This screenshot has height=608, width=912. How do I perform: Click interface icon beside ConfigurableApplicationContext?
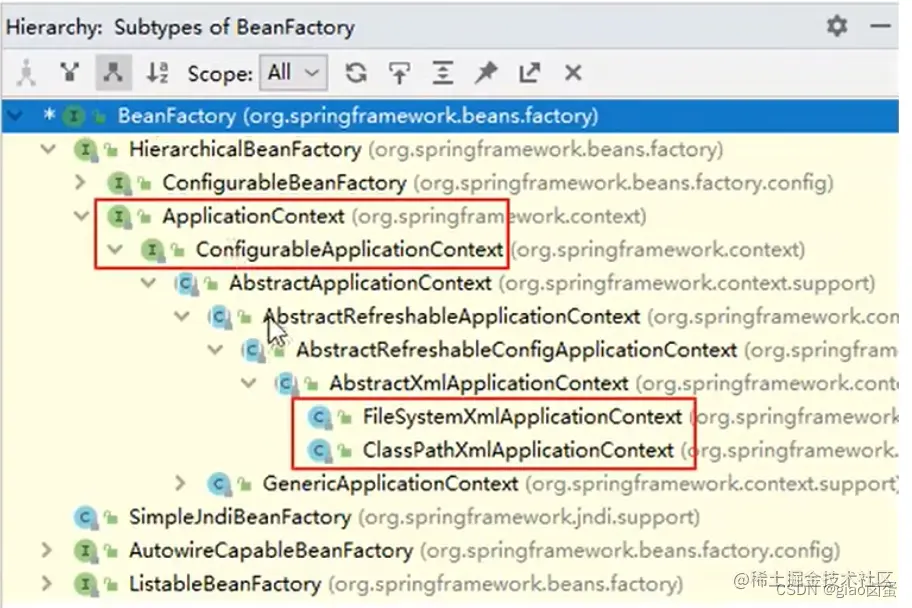click(152, 250)
